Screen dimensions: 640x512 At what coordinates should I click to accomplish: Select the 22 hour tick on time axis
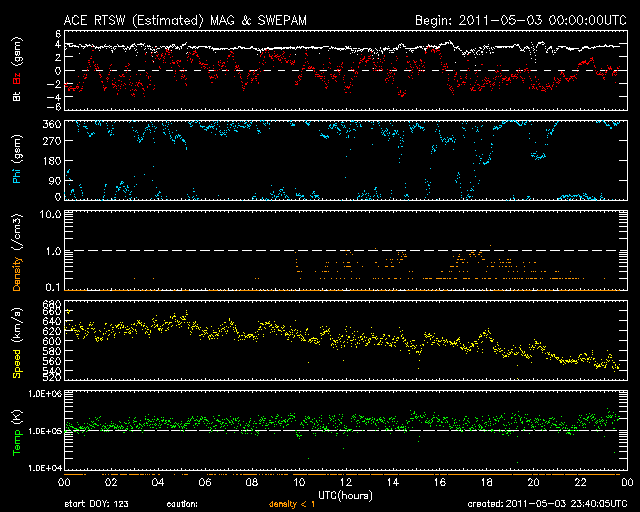[578, 482]
